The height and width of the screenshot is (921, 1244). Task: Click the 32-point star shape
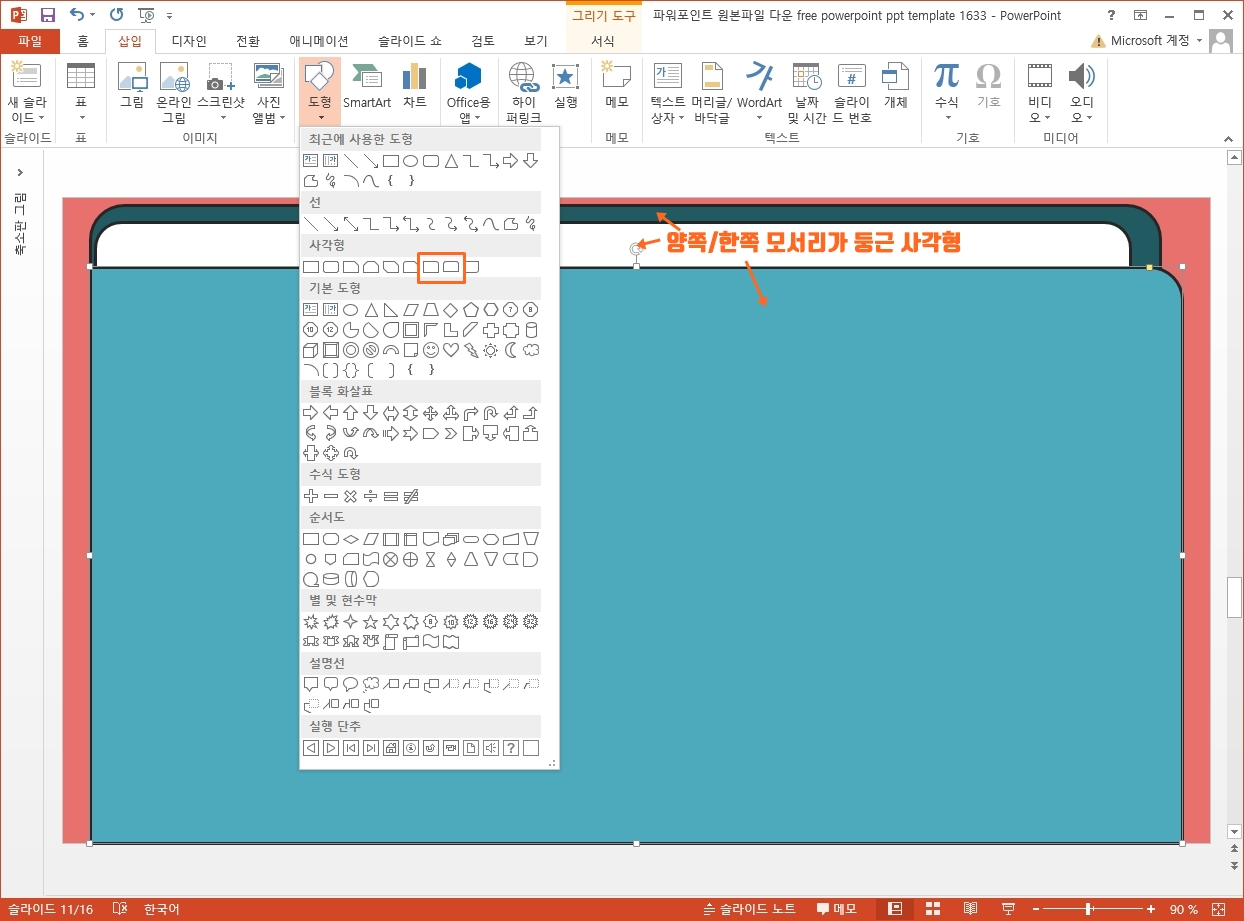tap(531, 622)
